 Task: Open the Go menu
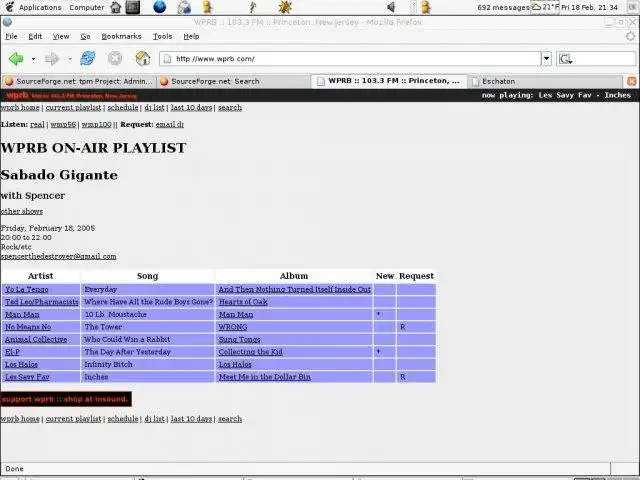pyautogui.click(x=85, y=36)
